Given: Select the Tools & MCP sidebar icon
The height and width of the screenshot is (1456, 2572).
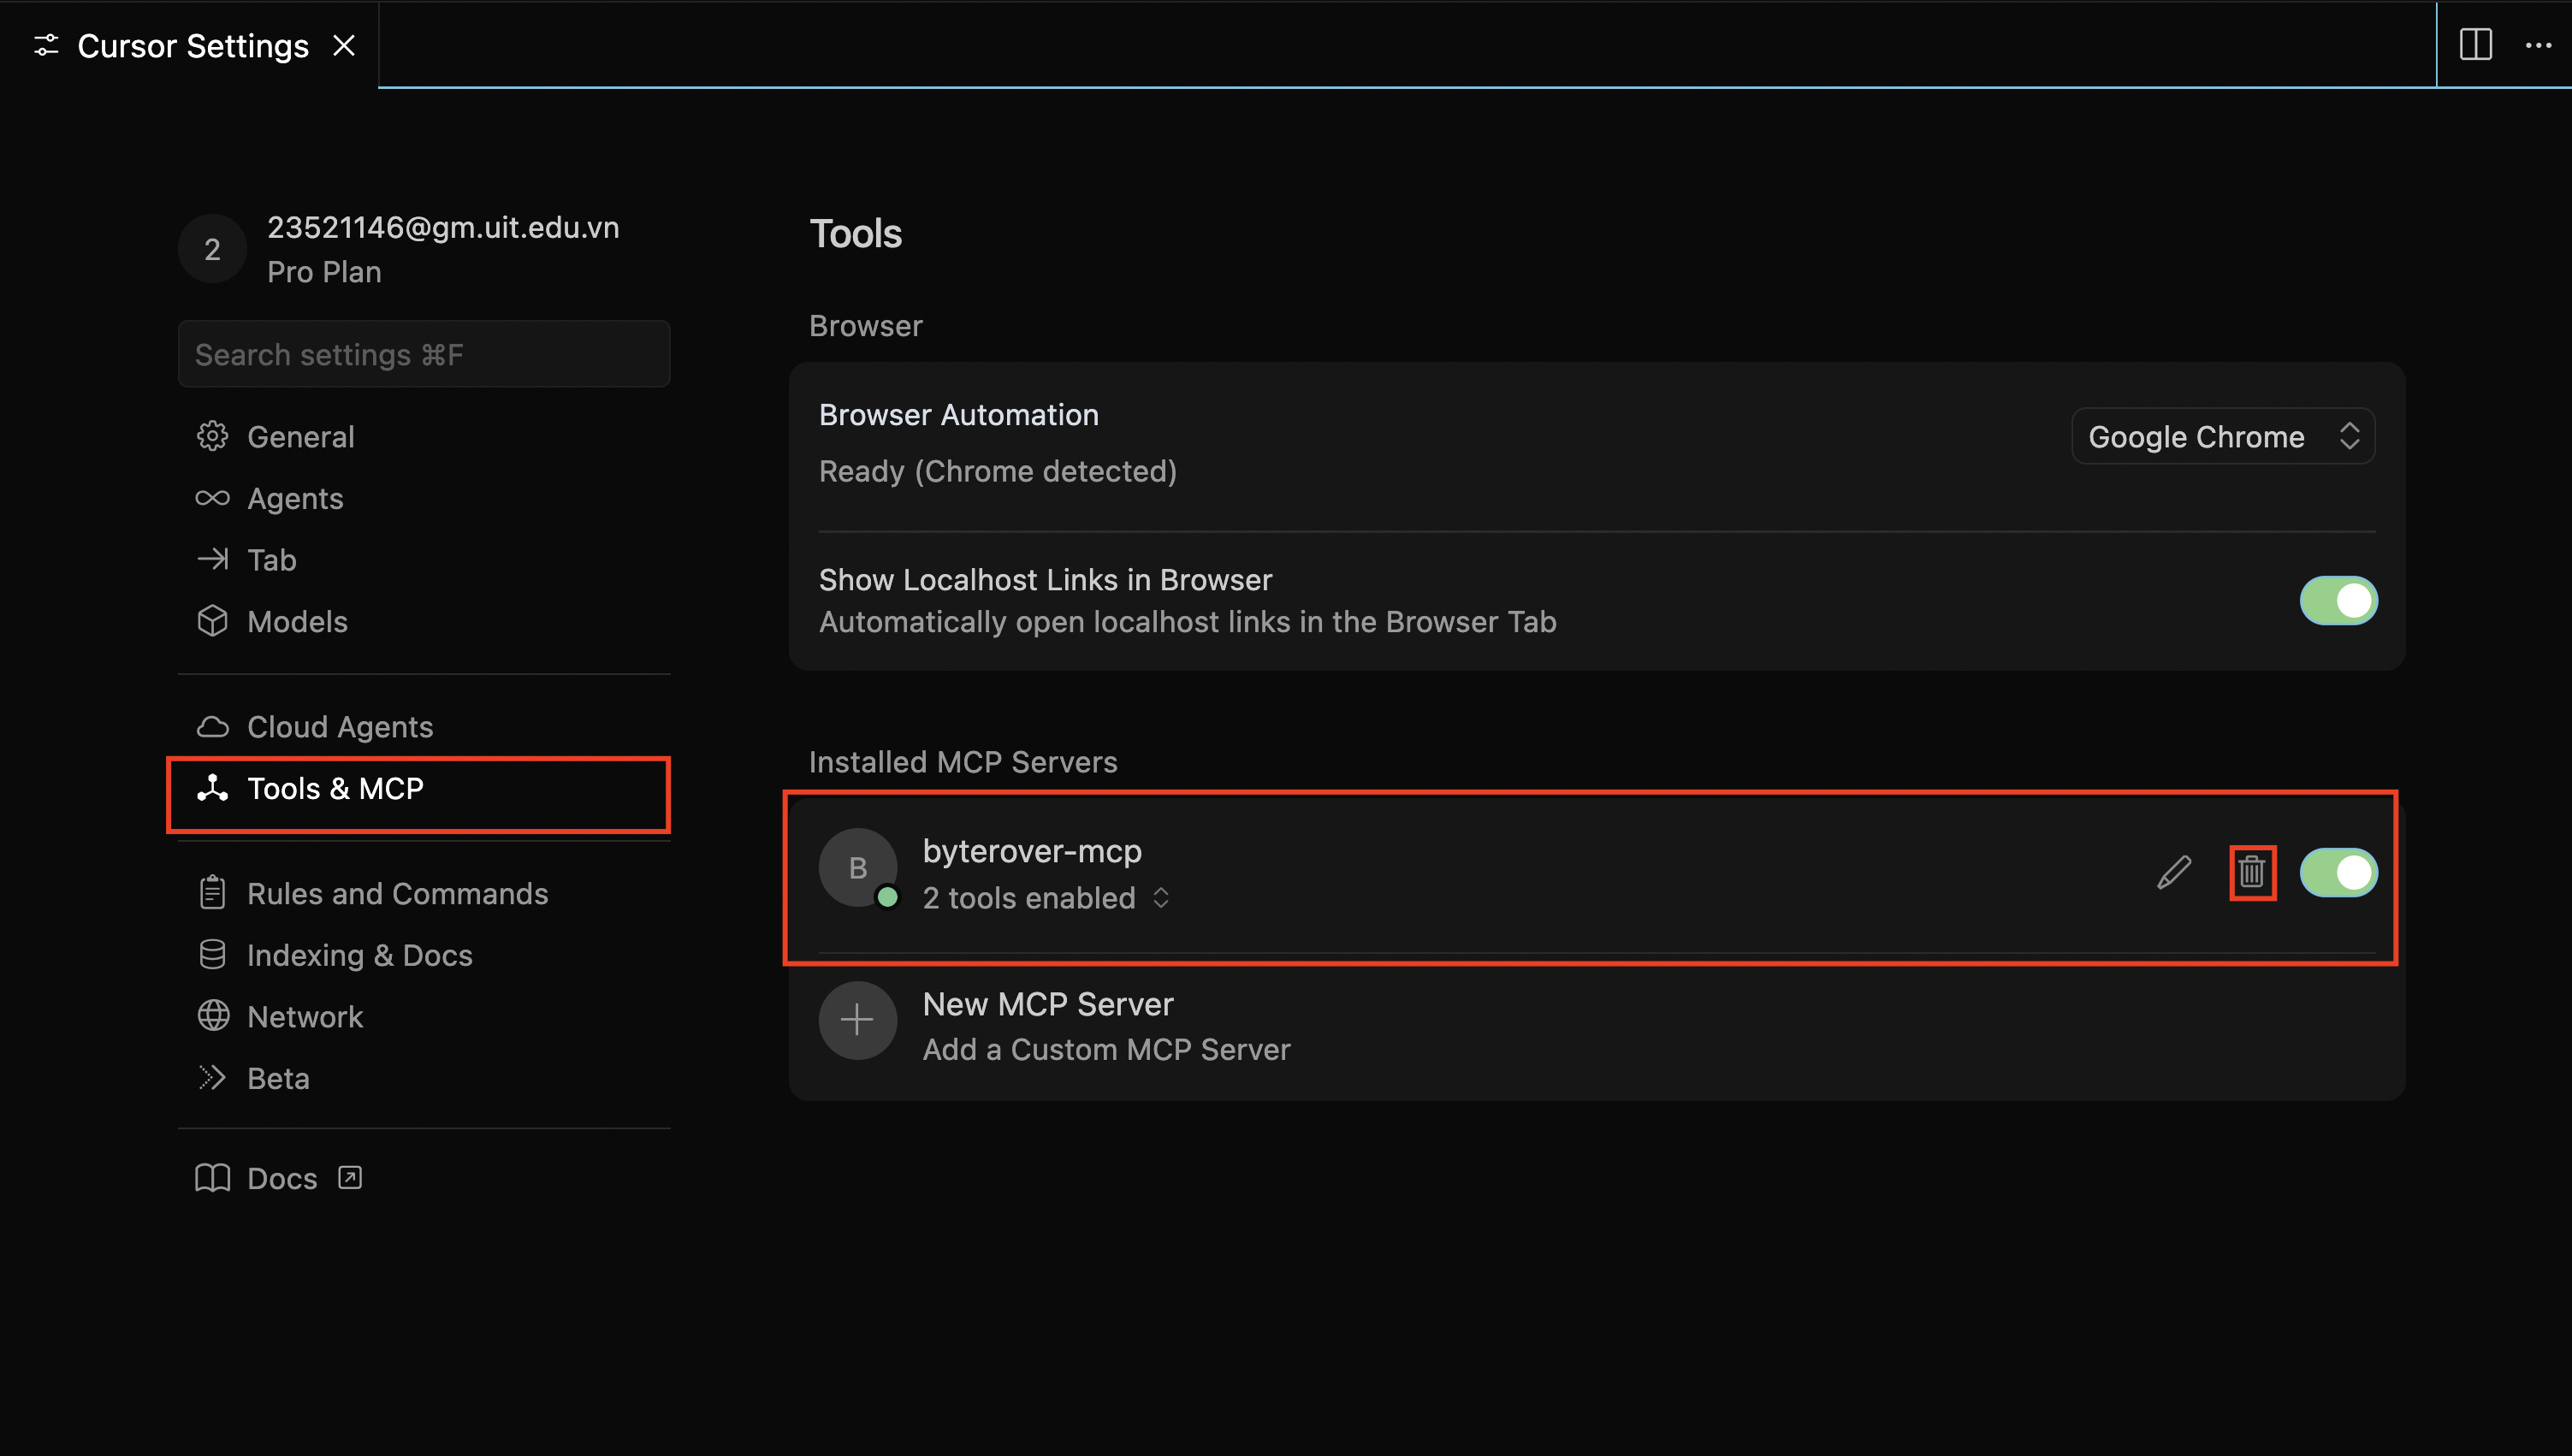Looking at the screenshot, I should (x=213, y=788).
